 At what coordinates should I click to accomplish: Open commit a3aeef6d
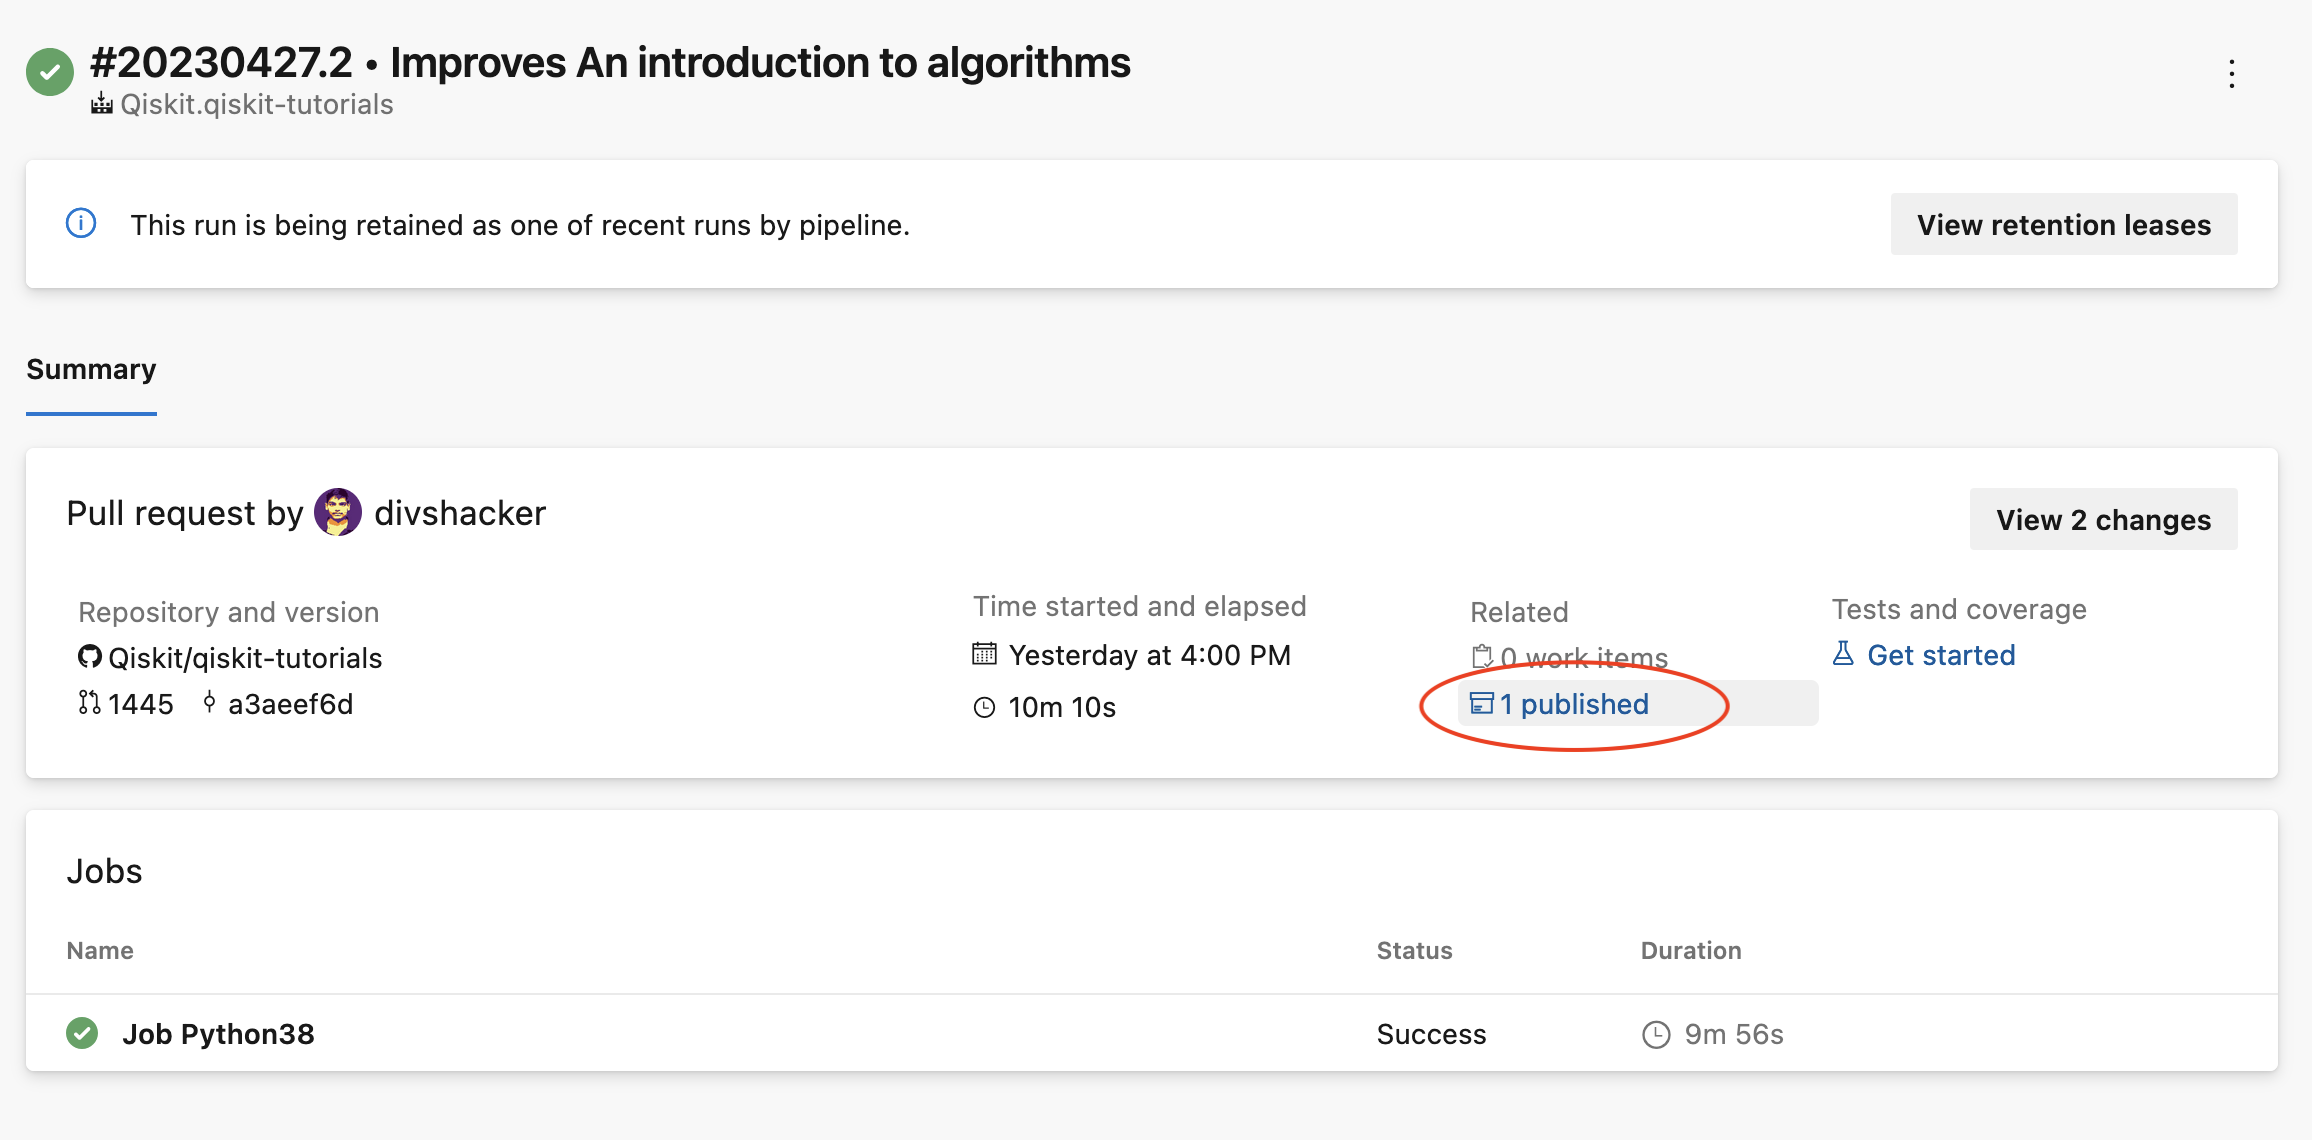coord(291,704)
